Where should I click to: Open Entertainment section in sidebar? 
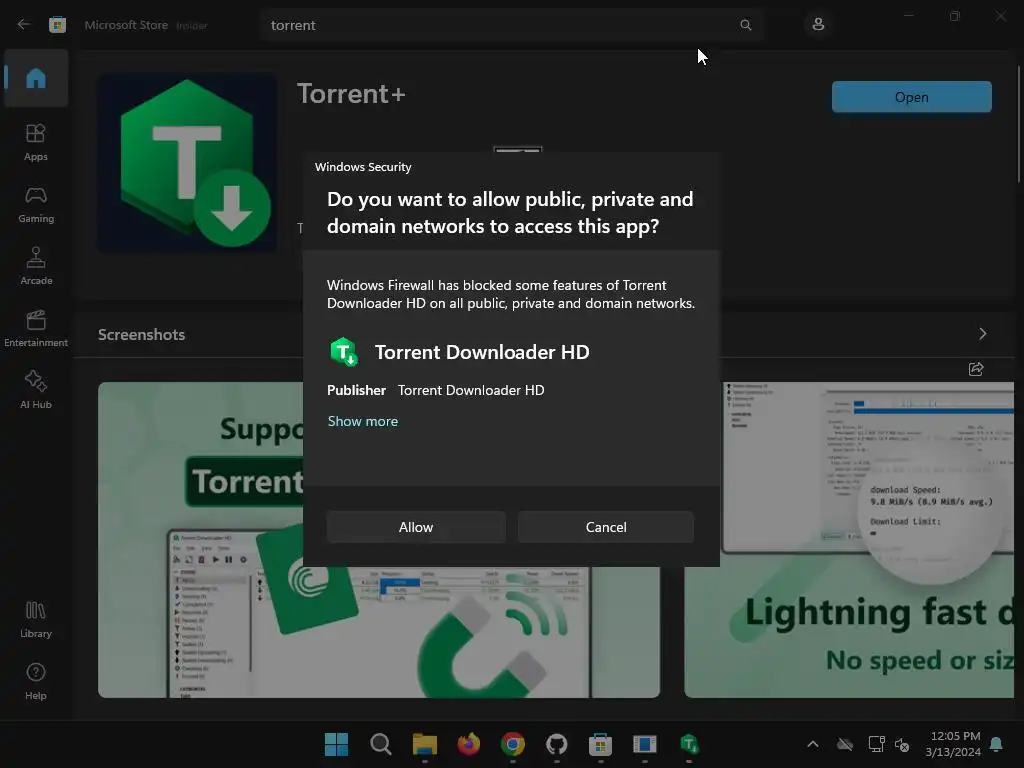point(36,328)
